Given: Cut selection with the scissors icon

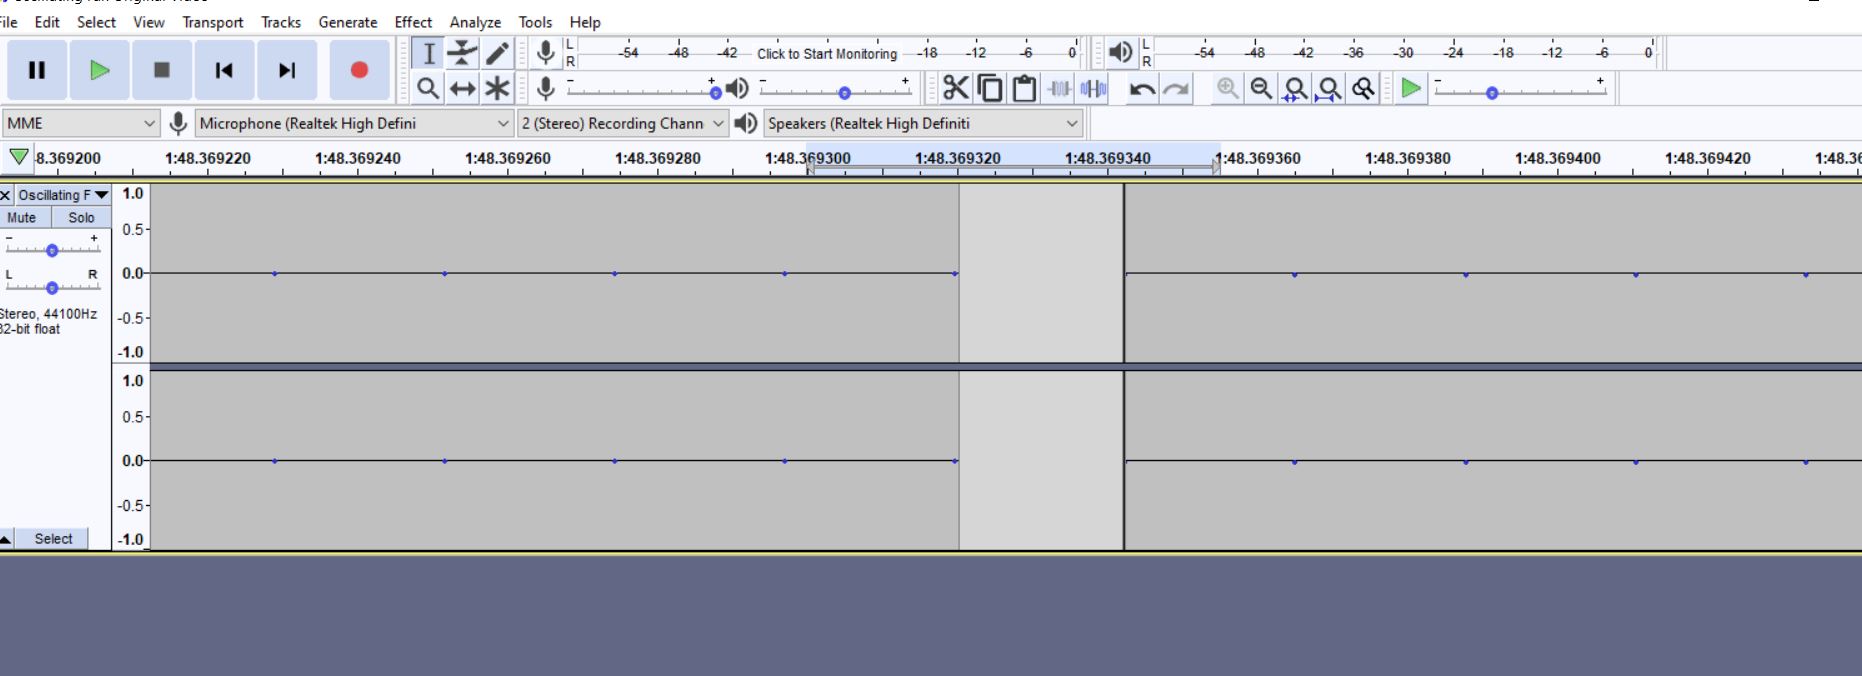Looking at the screenshot, I should (x=956, y=89).
